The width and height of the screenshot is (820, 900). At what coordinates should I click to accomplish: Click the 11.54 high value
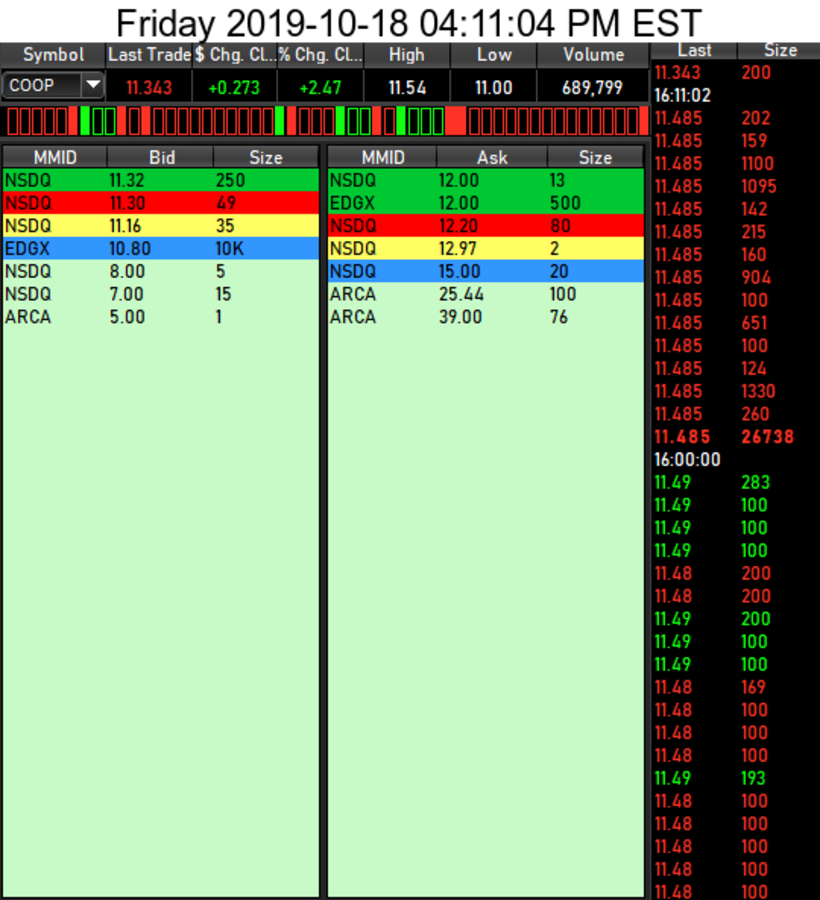(407, 88)
